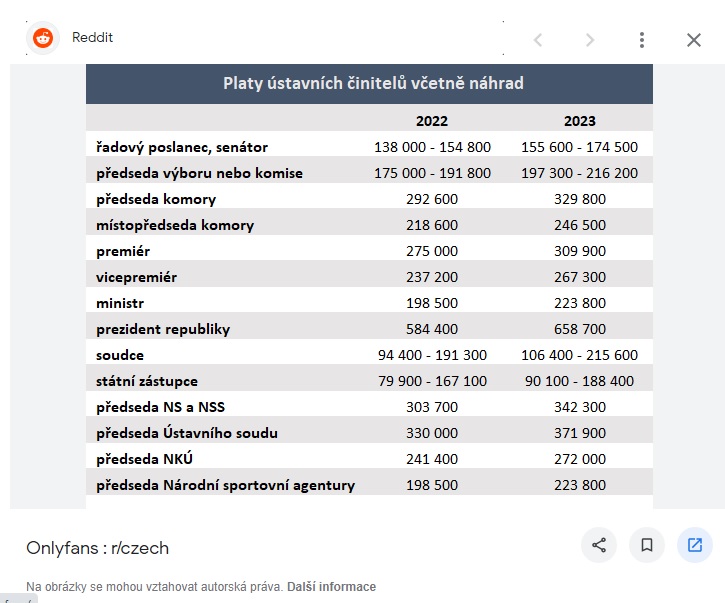725x603 pixels.
Task: Click row label 'vicepremiér'
Action: [x=136, y=277]
